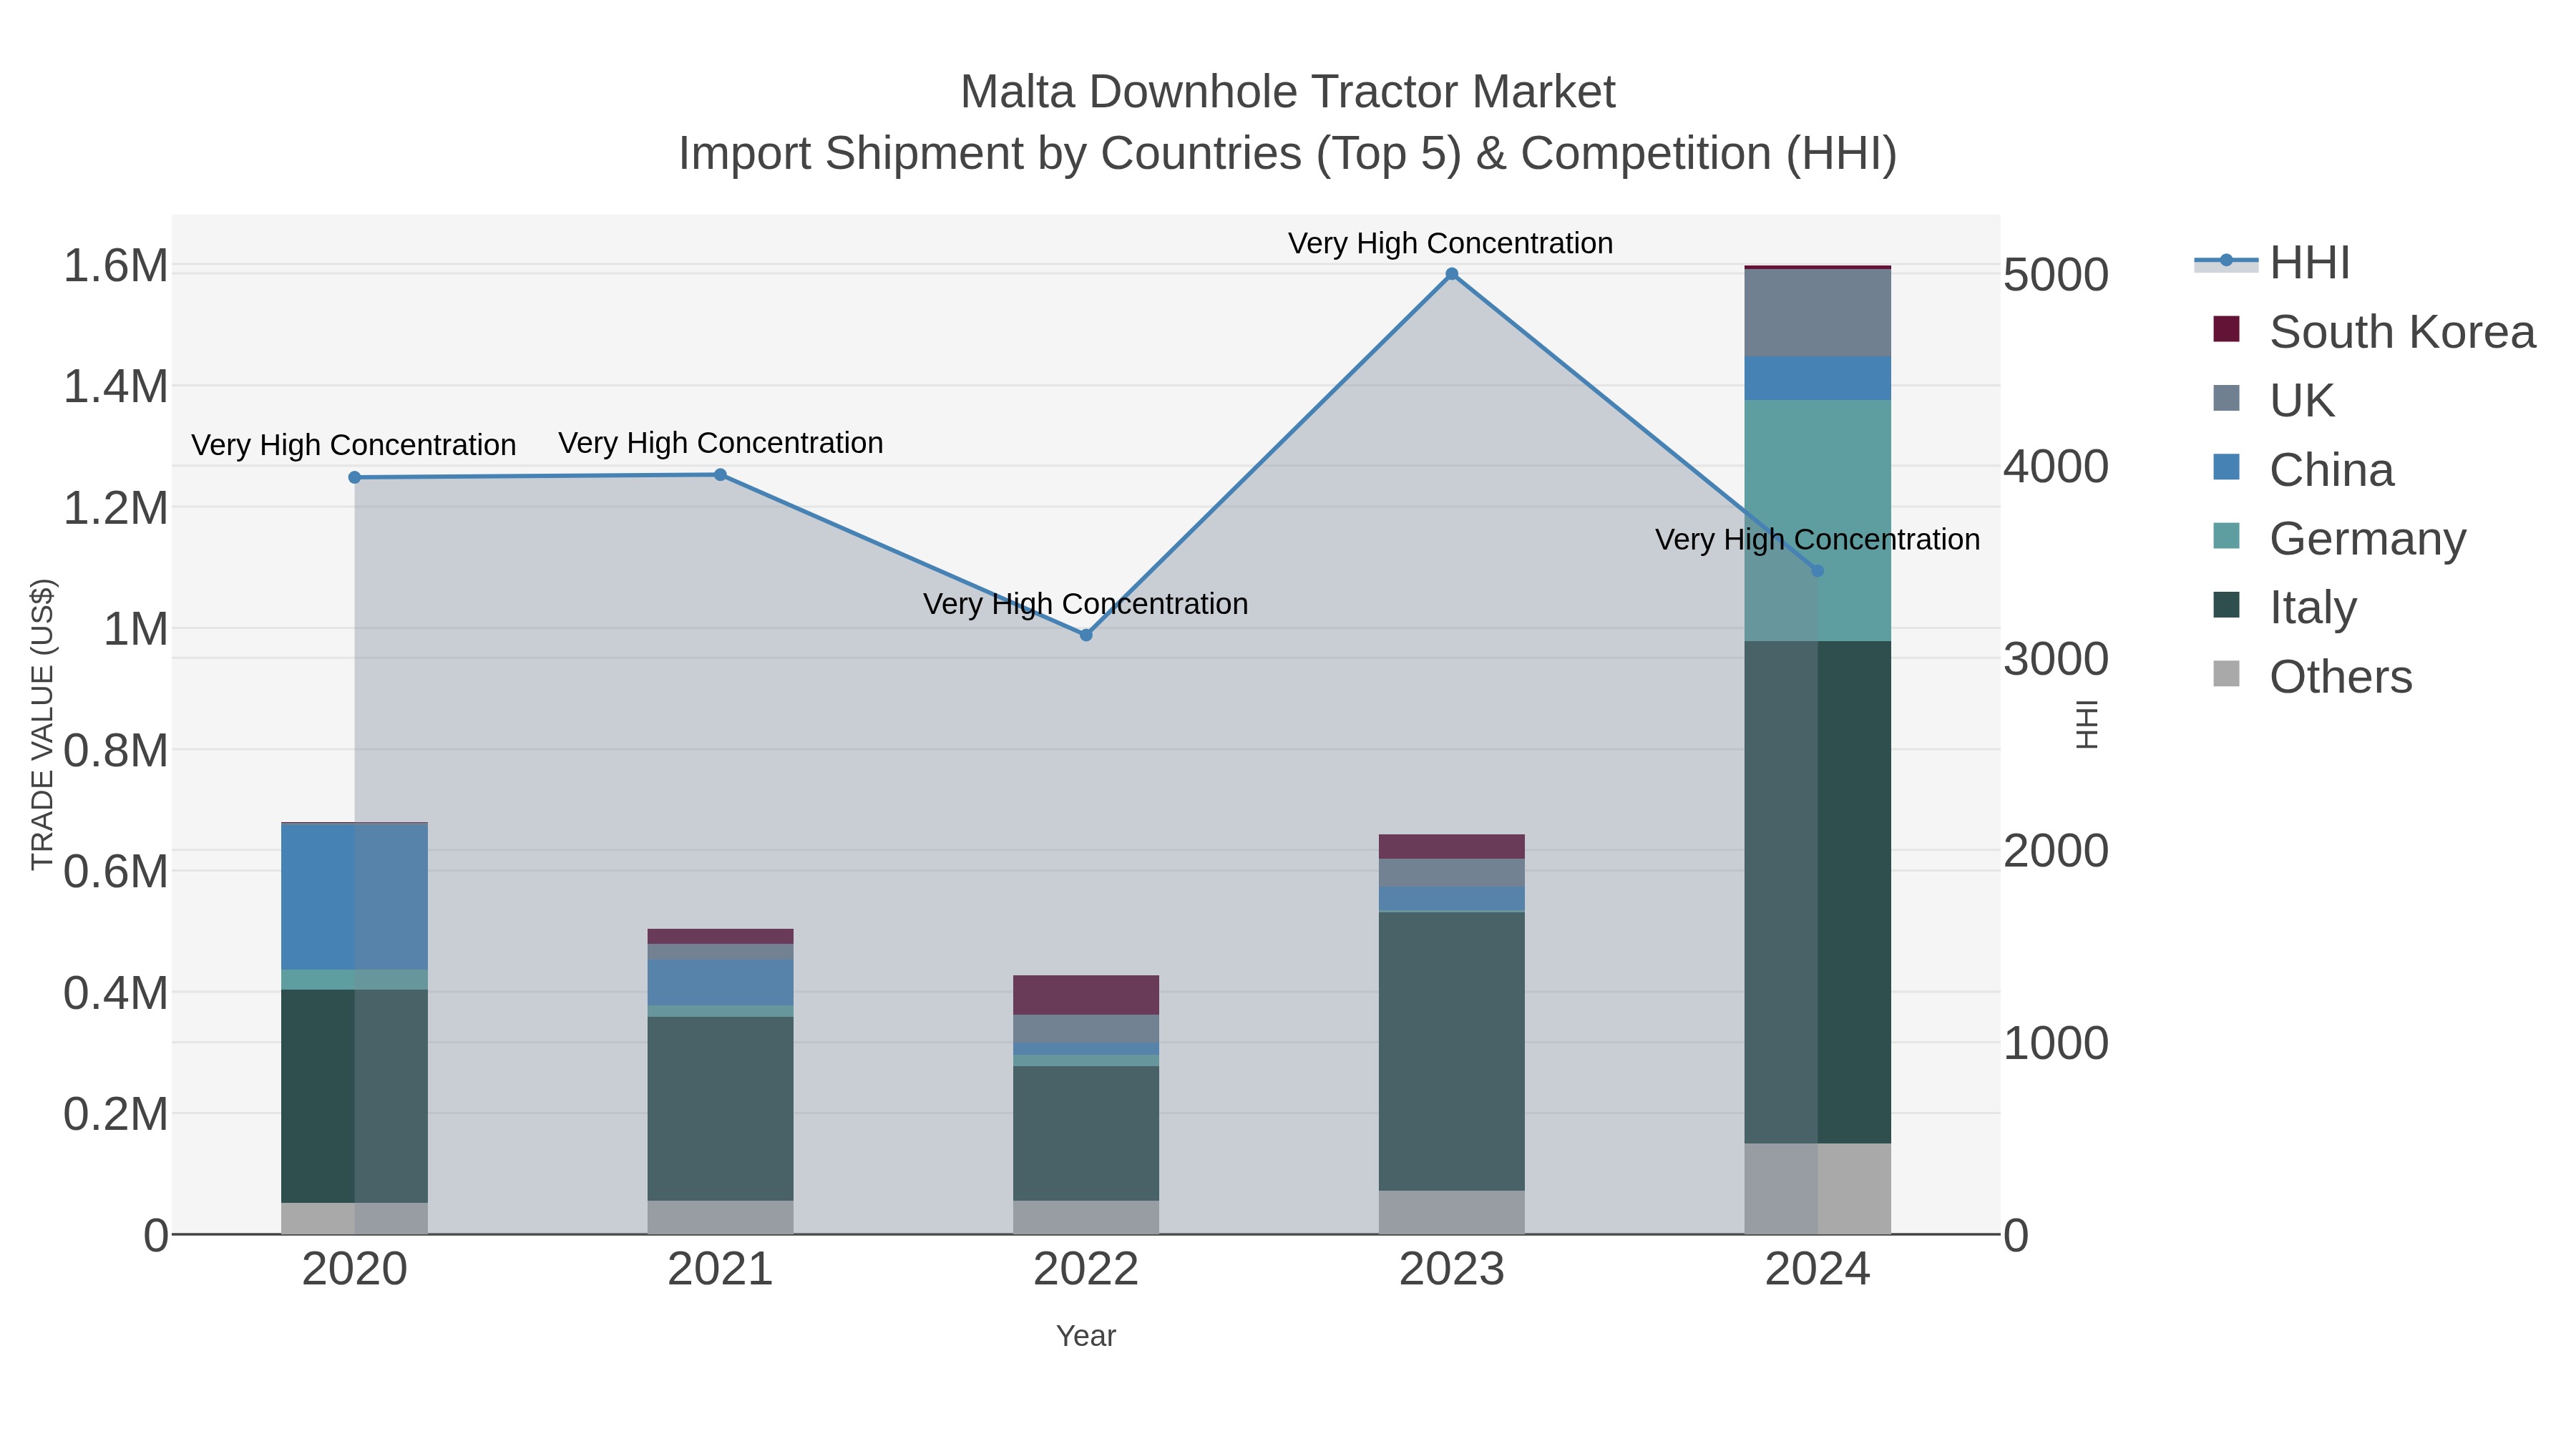Click the Very High Concentration label above 2023
Viewport: 2576px width, 1449px height.
(x=1451, y=243)
